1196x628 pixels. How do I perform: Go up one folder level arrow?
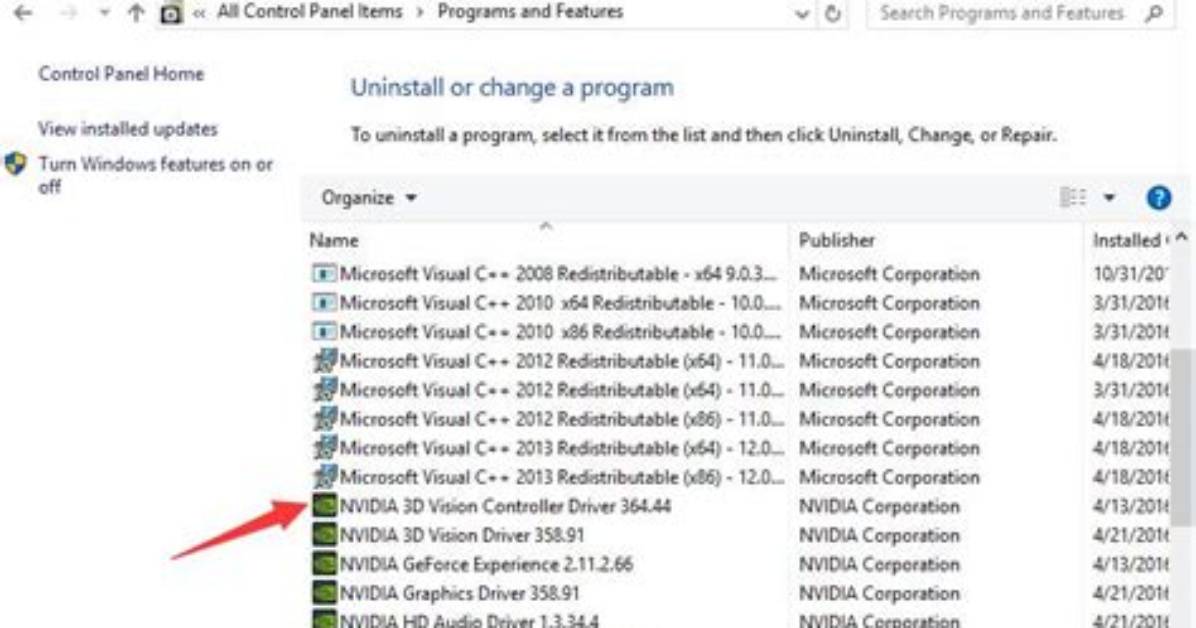tap(136, 13)
